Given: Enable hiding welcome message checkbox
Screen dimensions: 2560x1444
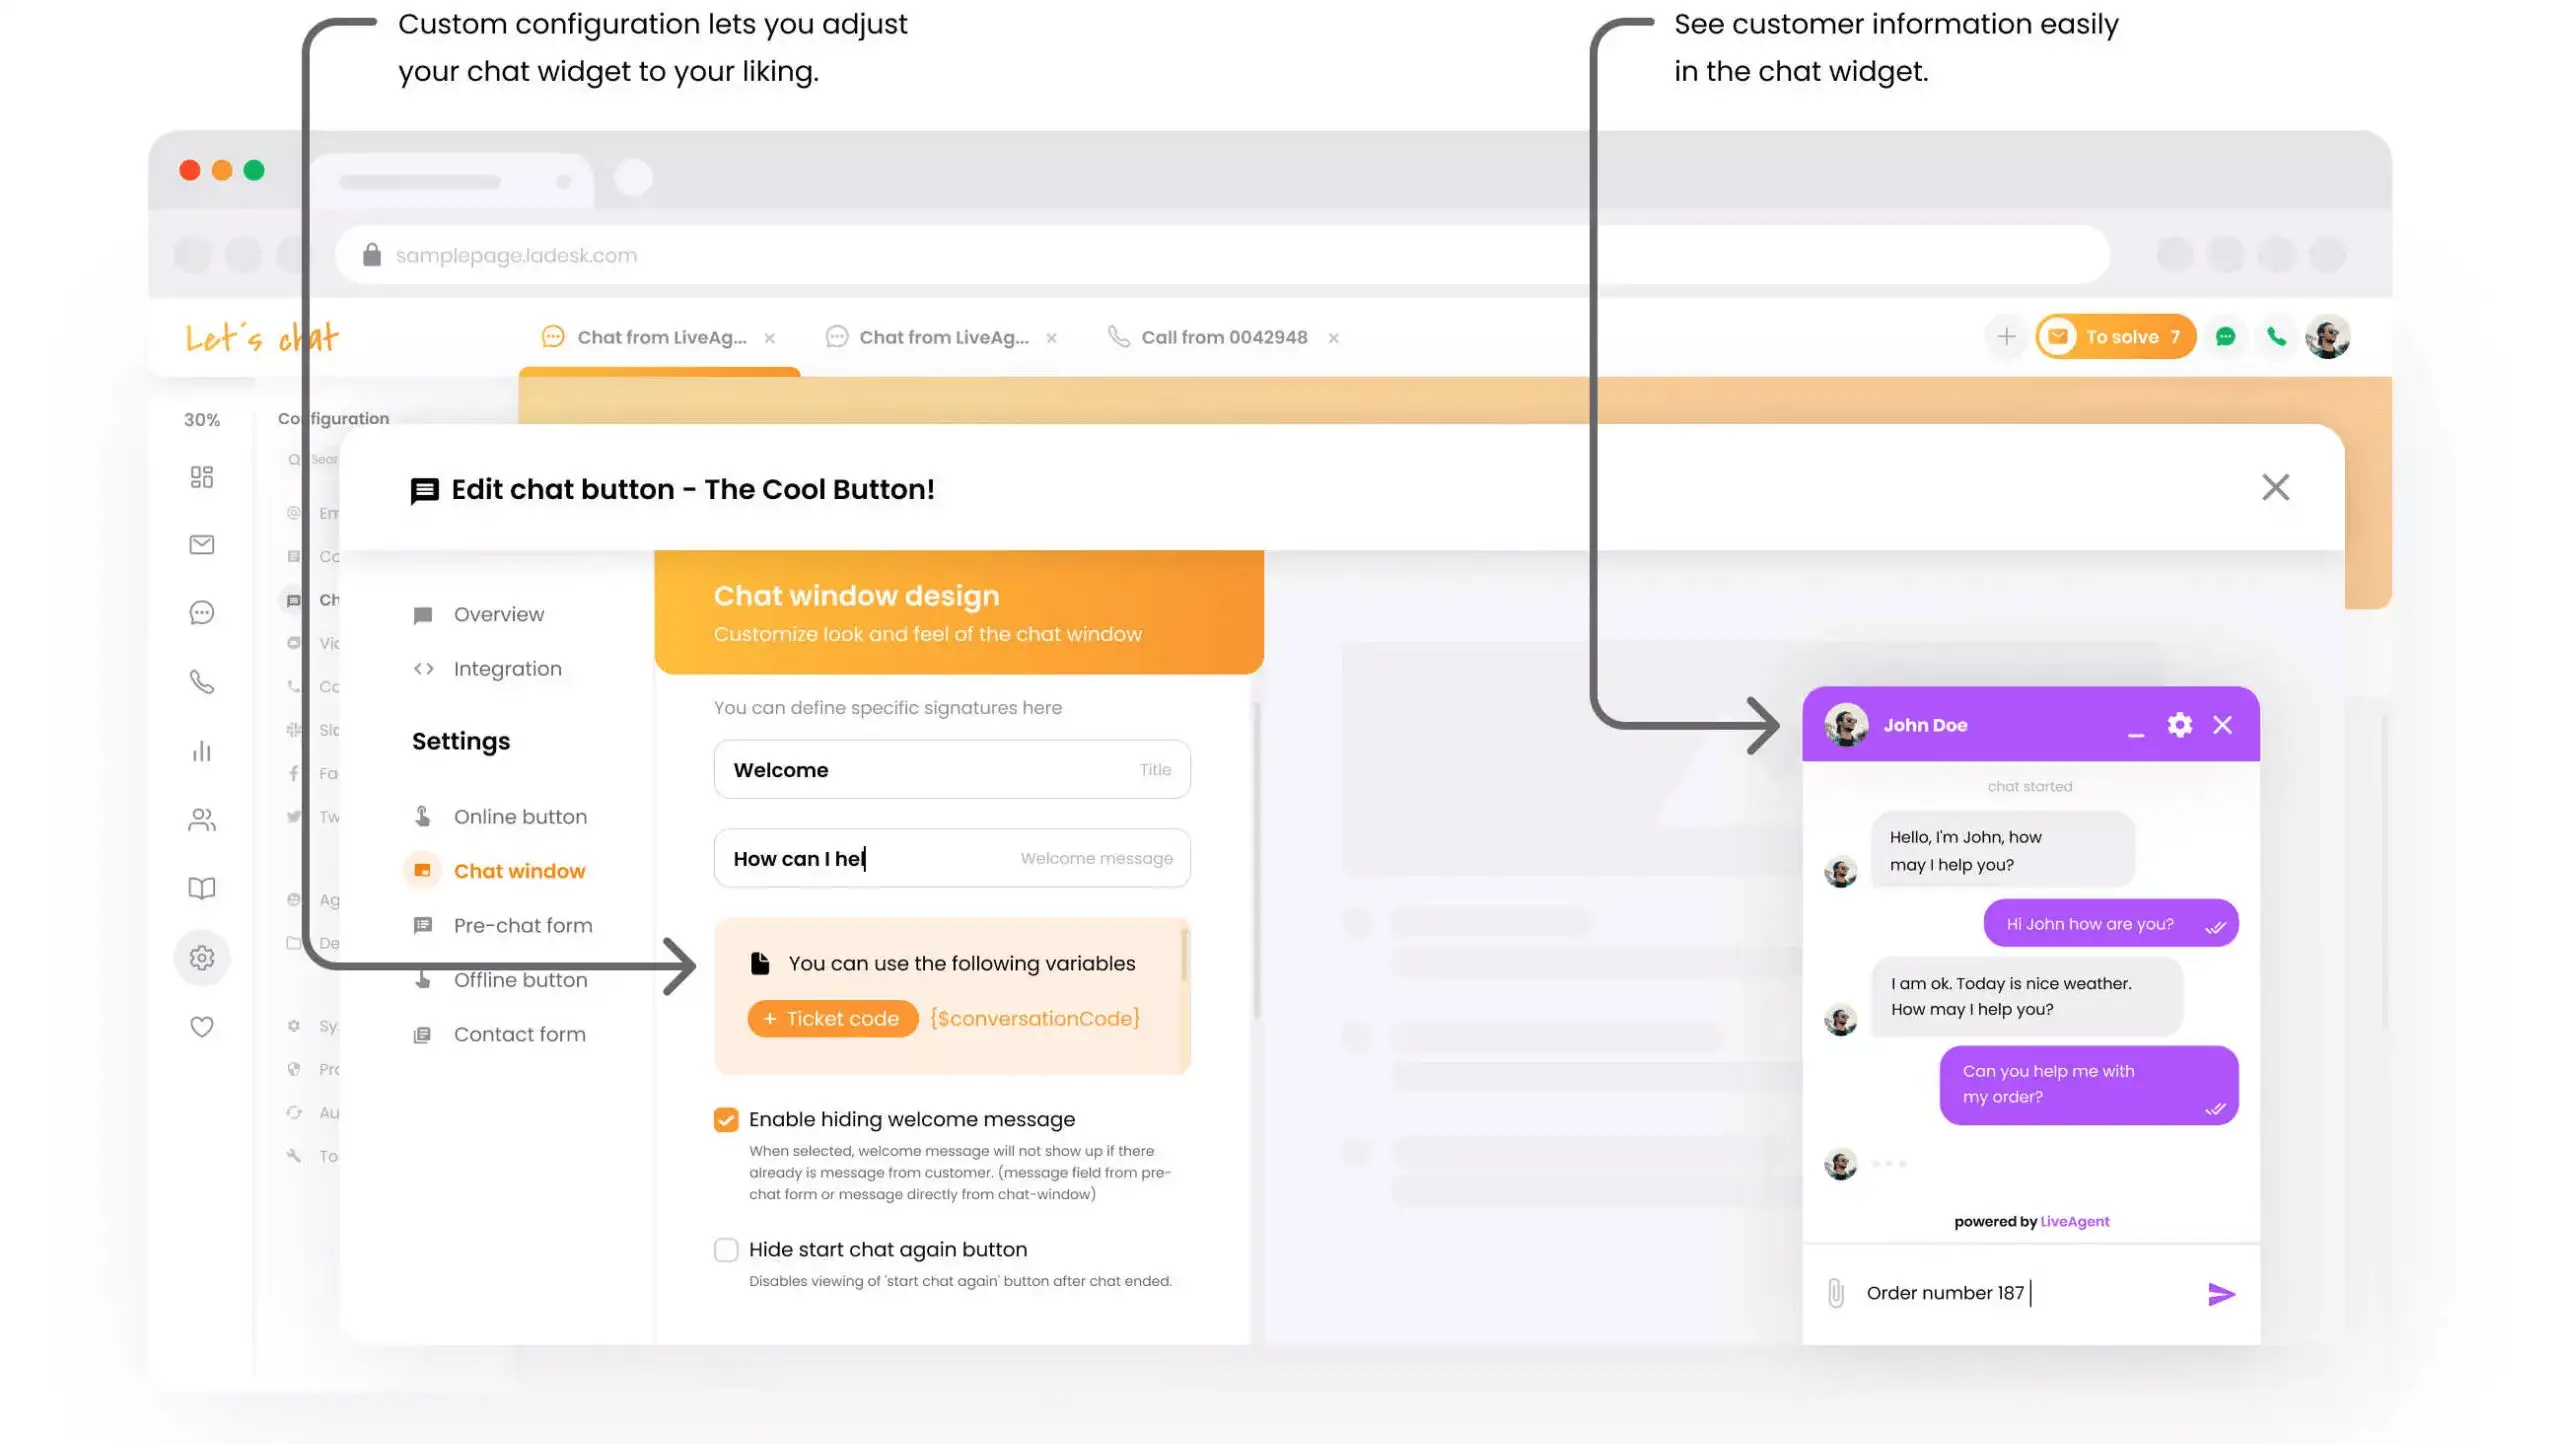Looking at the screenshot, I should point(726,1119).
